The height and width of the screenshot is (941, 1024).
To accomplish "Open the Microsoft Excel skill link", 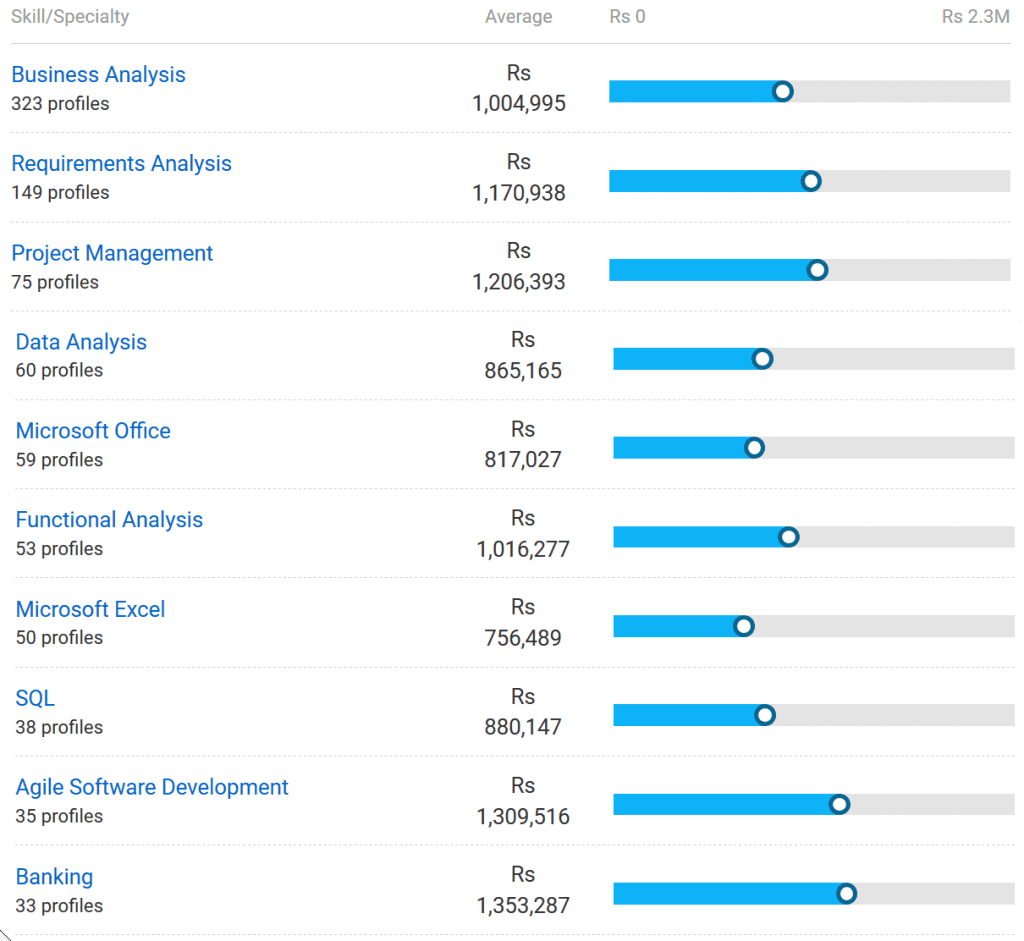I will 90,610.
